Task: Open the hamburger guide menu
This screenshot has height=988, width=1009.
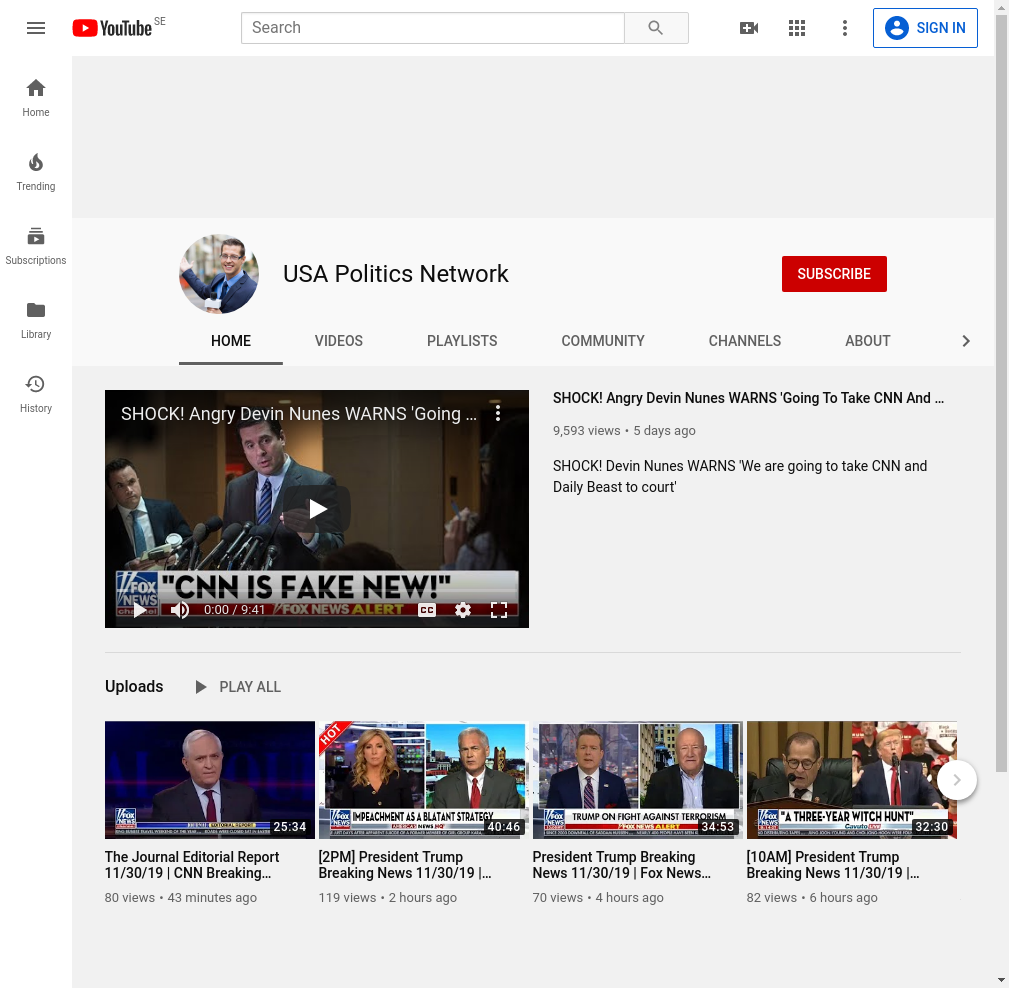Action: pos(36,28)
